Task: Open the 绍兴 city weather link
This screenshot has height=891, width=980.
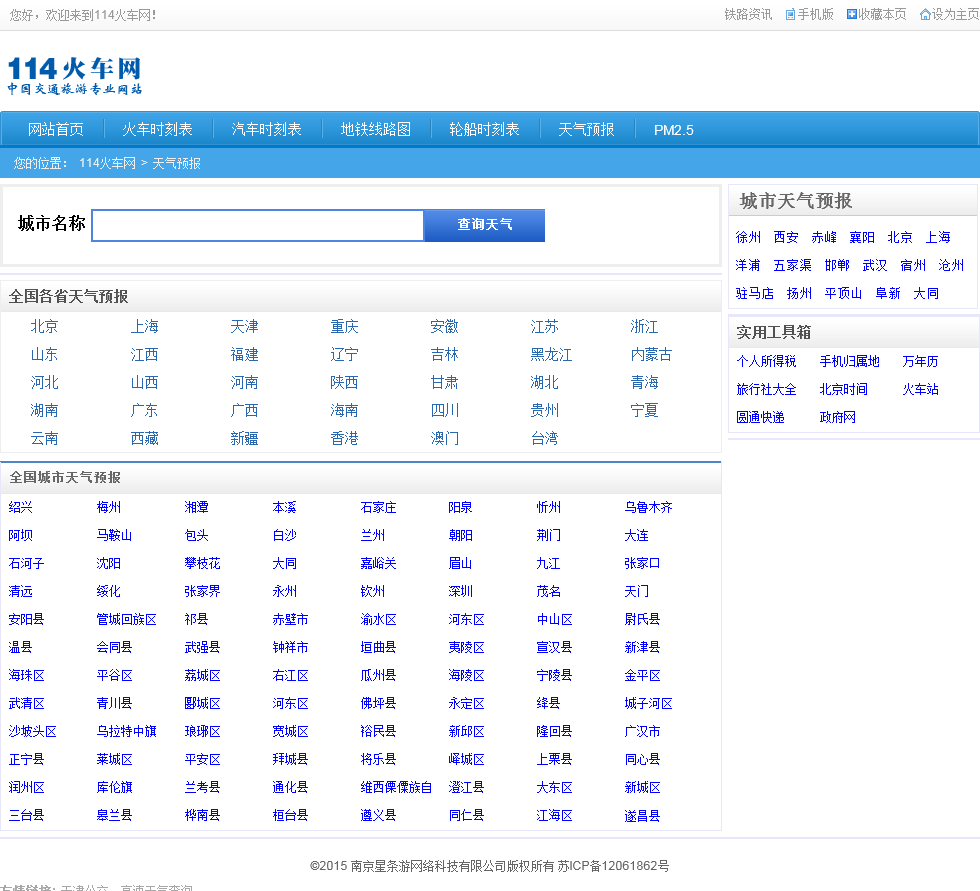Action: click(x=20, y=507)
